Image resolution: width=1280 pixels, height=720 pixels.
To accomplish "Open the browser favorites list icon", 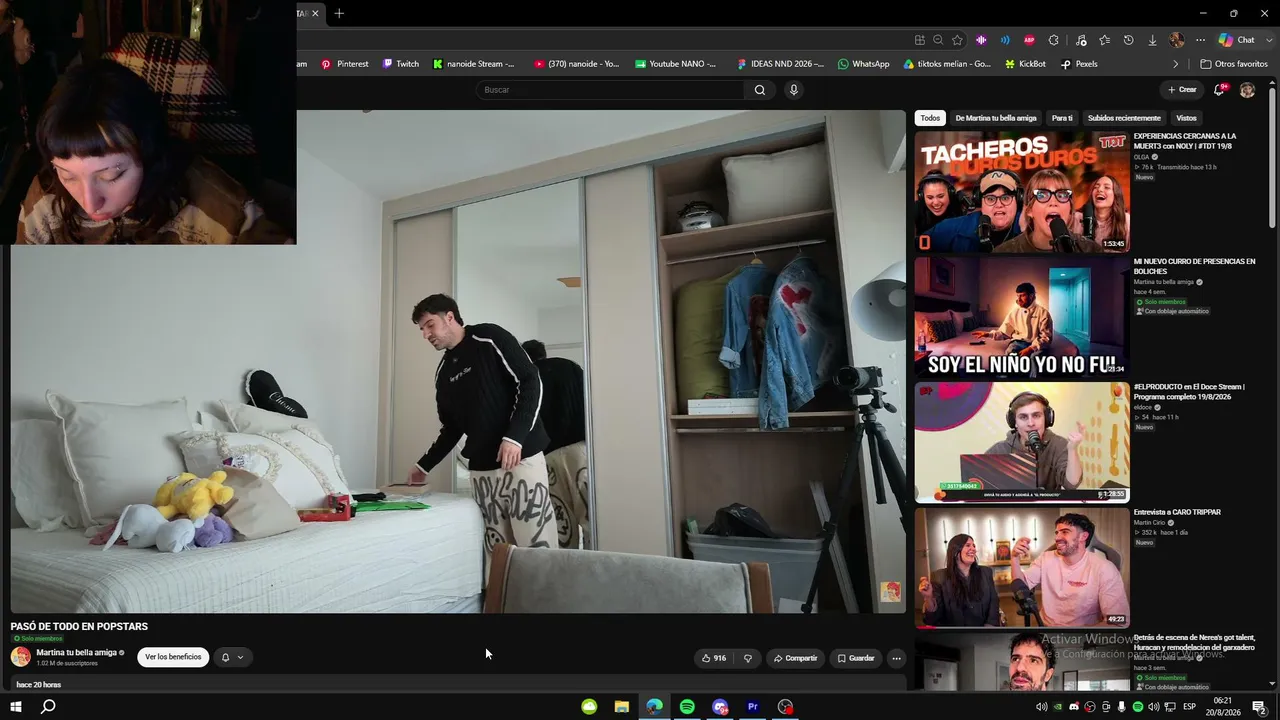I will (x=1105, y=40).
